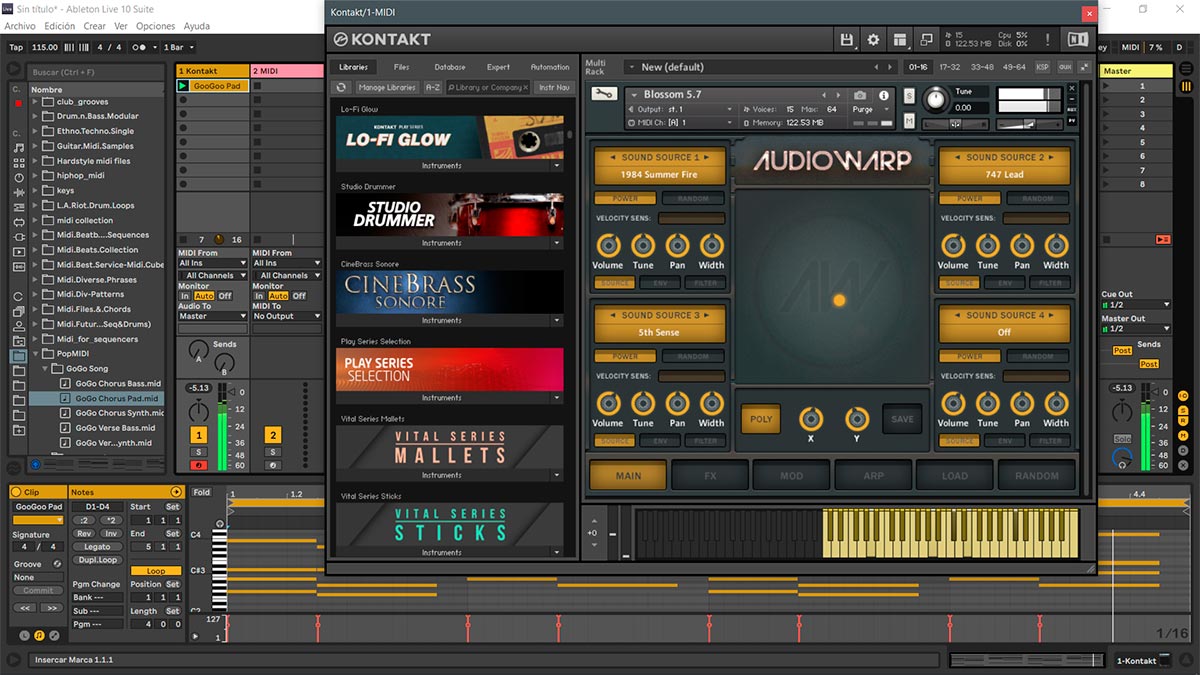Solo the Blossom instrument with S button
The width and height of the screenshot is (1200, 675).
coord(909,95)
